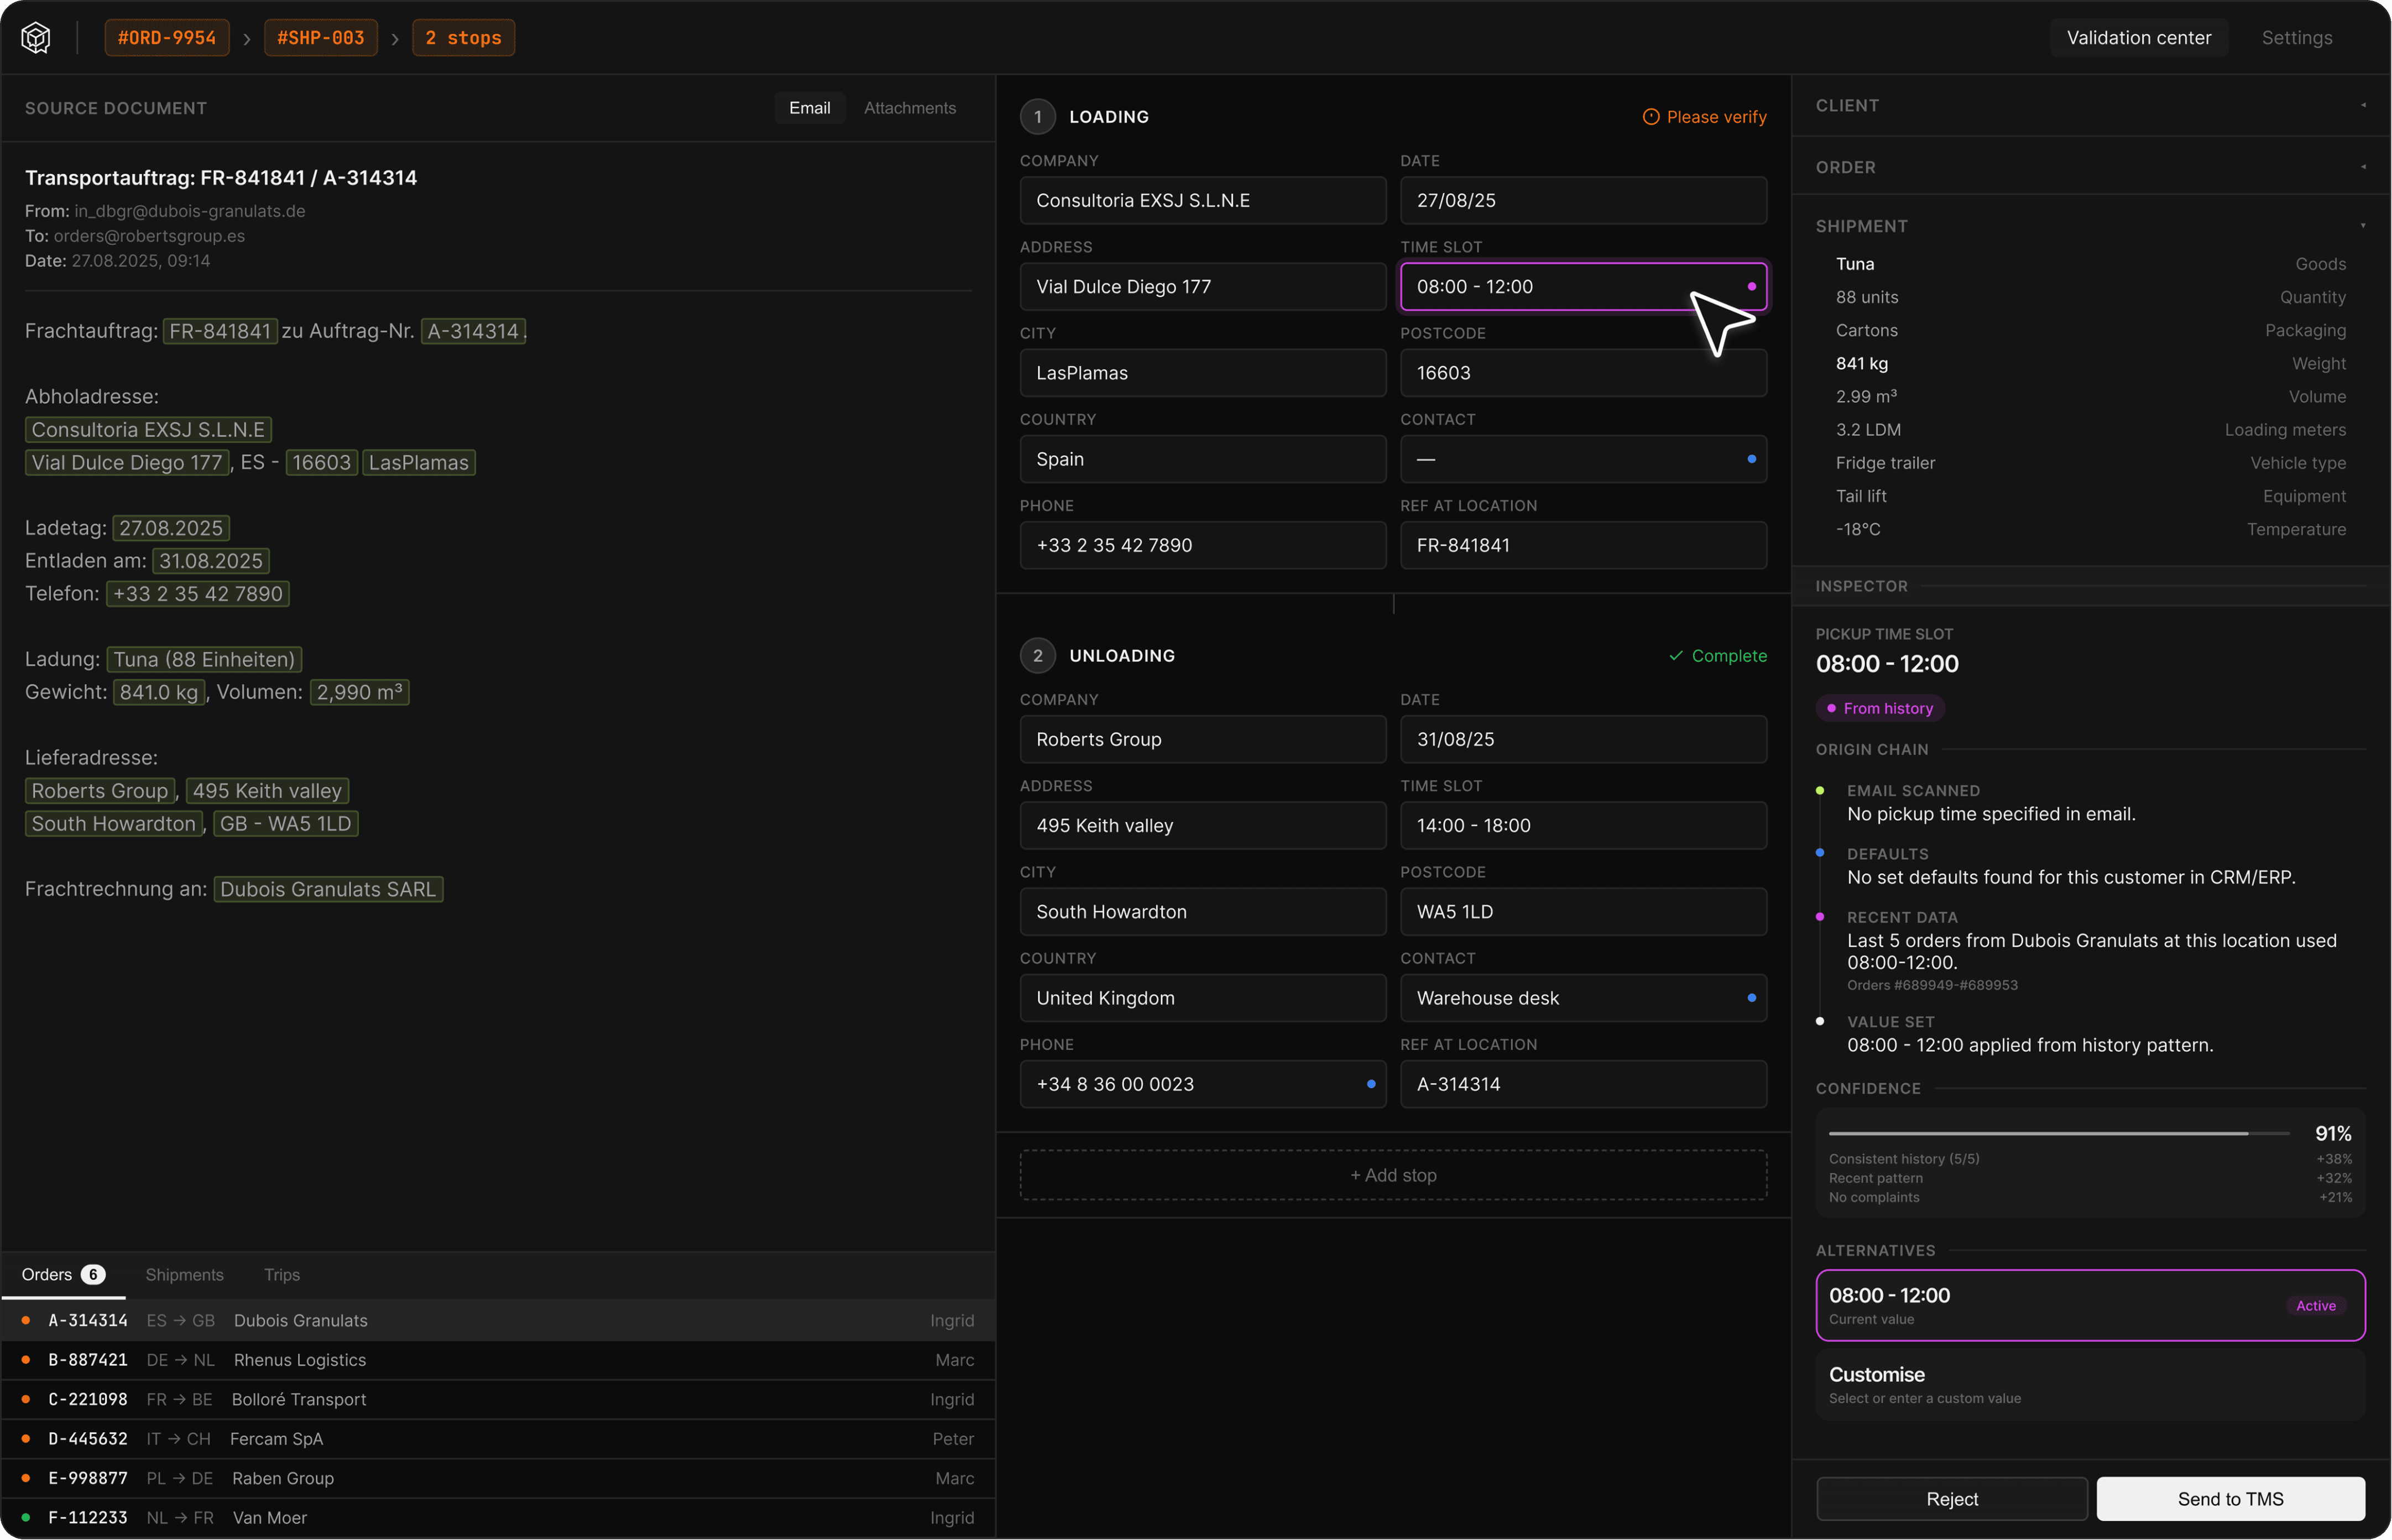The width and height of the screenshot is (2392, 1540).
Task: Click the green Complete checkmark icon
Action: (1676, 656)
